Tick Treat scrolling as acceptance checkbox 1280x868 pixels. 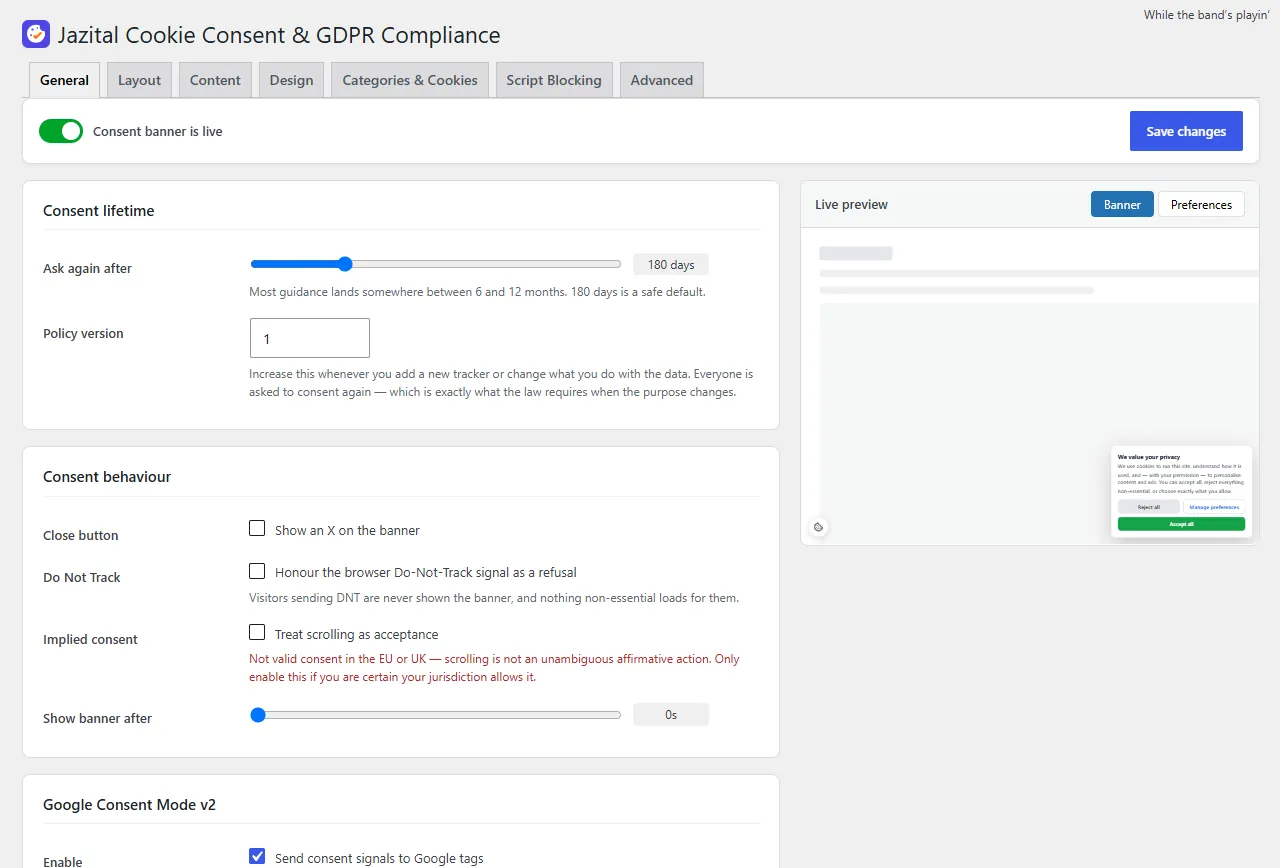click(x=257, y=632)
